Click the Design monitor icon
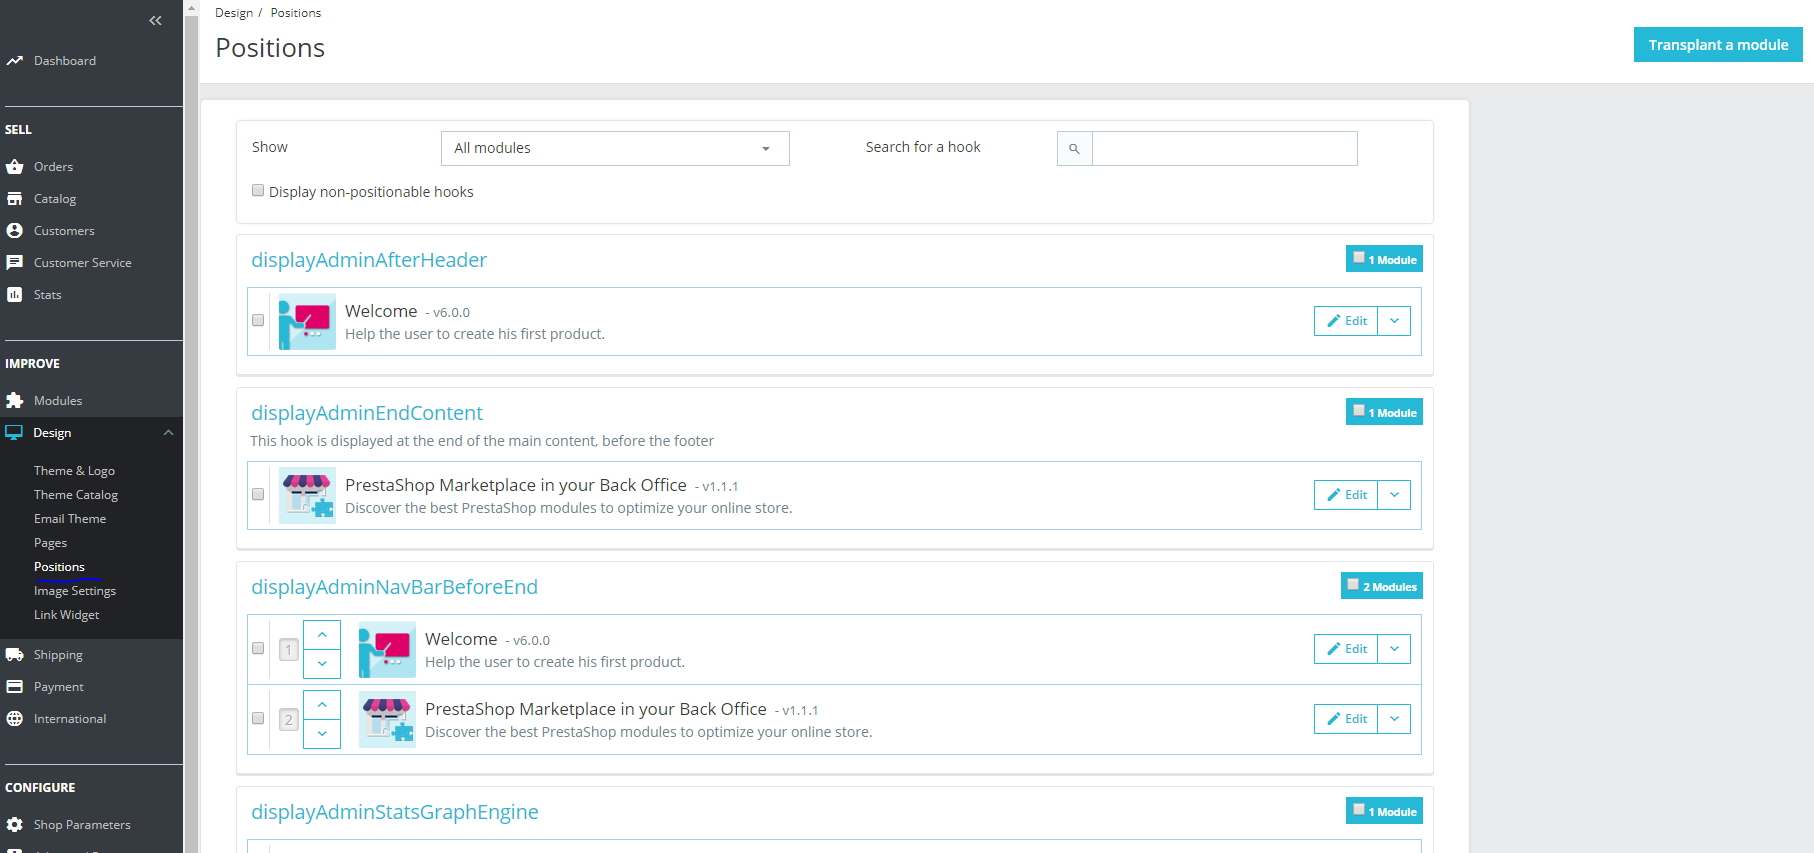The width and height of the screenshot is (1814, 853). pyautogui.click(x=14, y=433)
